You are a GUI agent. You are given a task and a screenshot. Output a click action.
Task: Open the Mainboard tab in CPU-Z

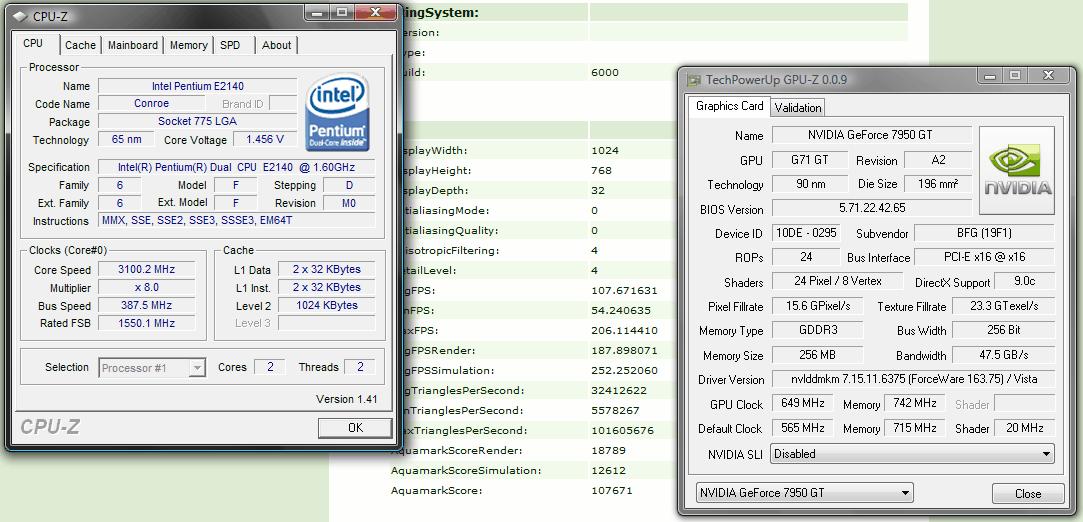tap(133, 45)
